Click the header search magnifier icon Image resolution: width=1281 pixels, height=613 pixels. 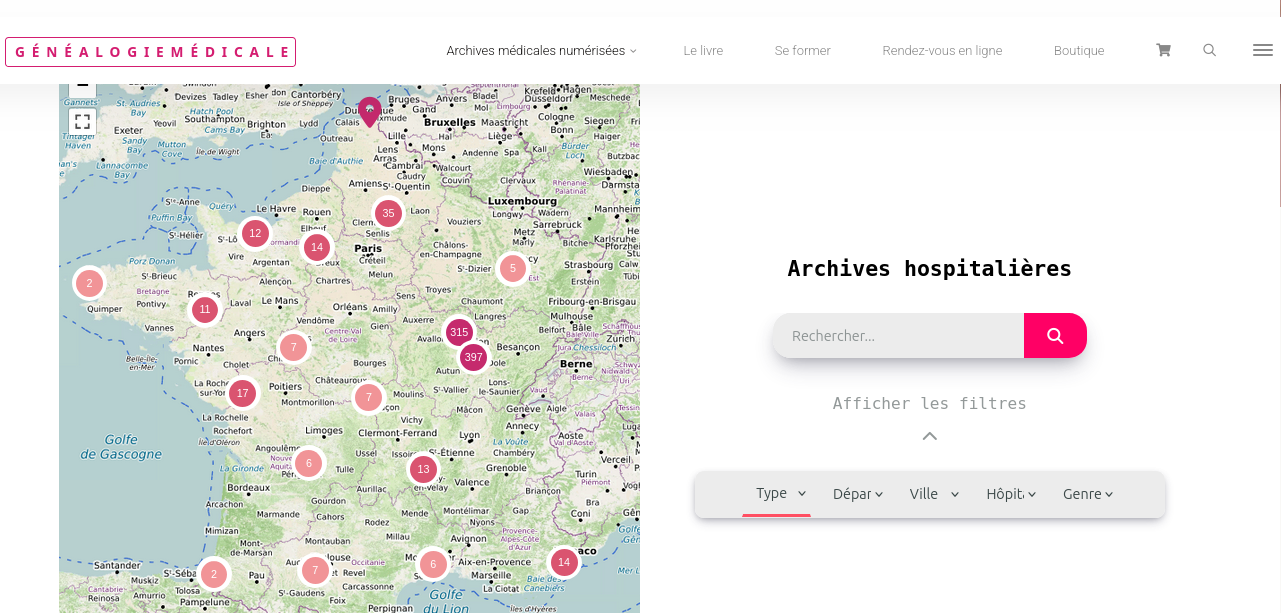[x=1209, y=50]
